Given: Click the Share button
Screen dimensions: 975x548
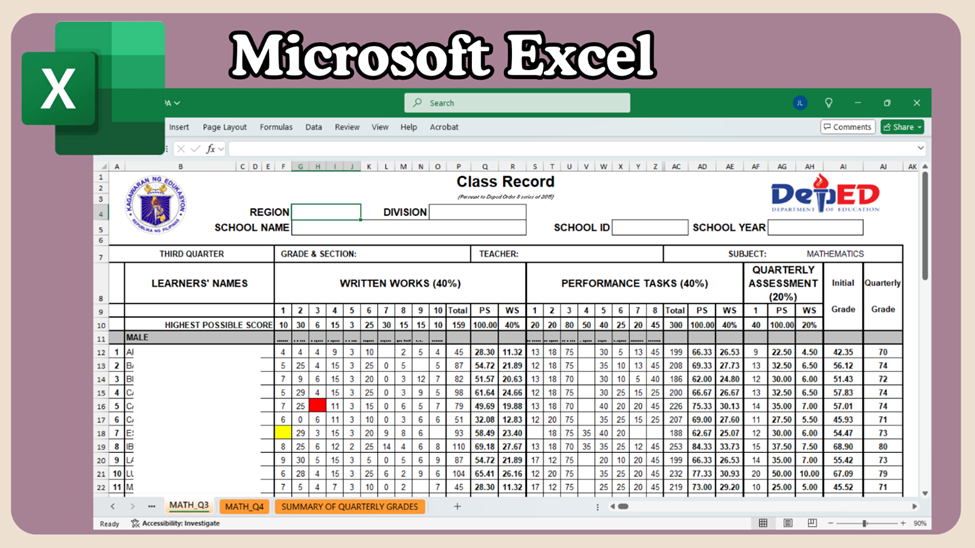Looking at the screenshot, I should pyautogui.click(x=902, y=127).
